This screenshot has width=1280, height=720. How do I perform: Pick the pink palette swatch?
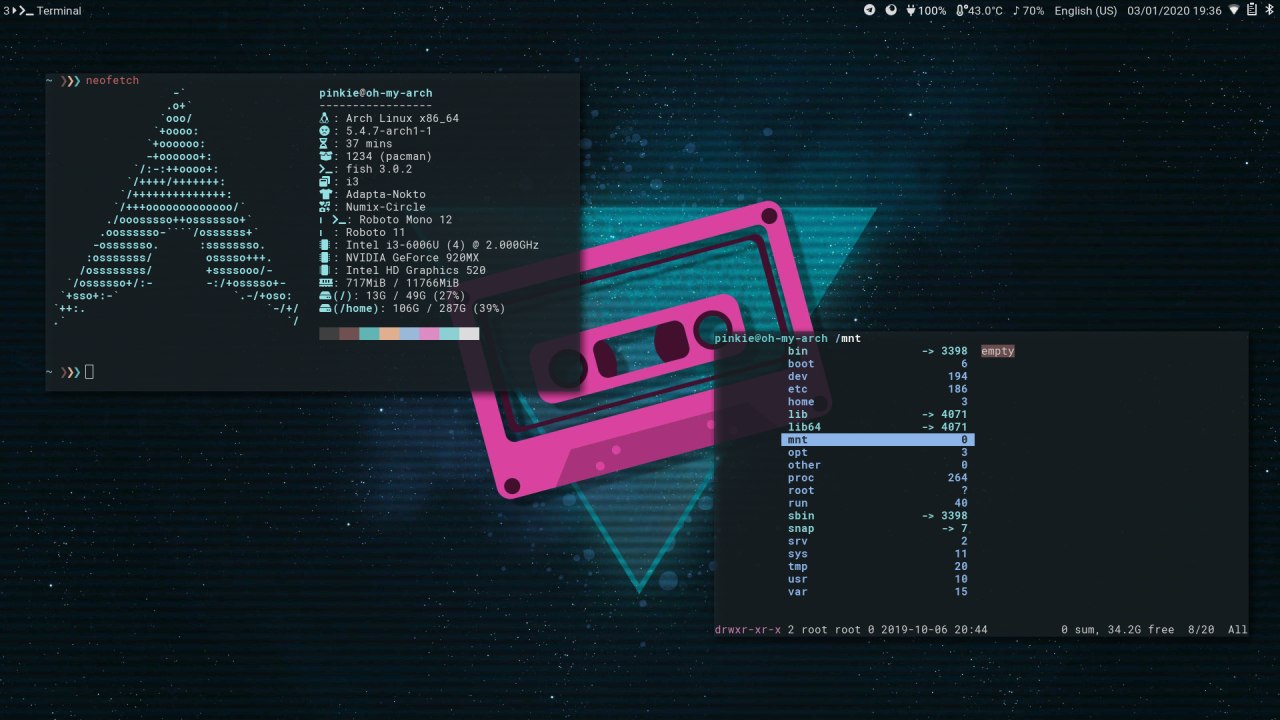point(429,334)
